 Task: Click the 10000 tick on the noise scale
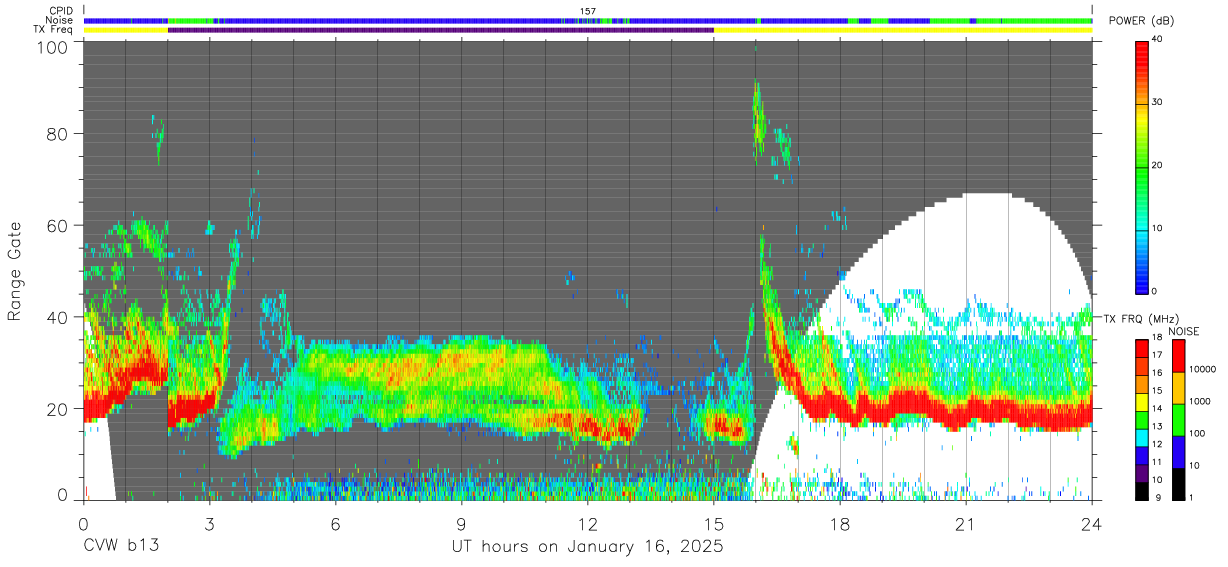pos(1205,370)
